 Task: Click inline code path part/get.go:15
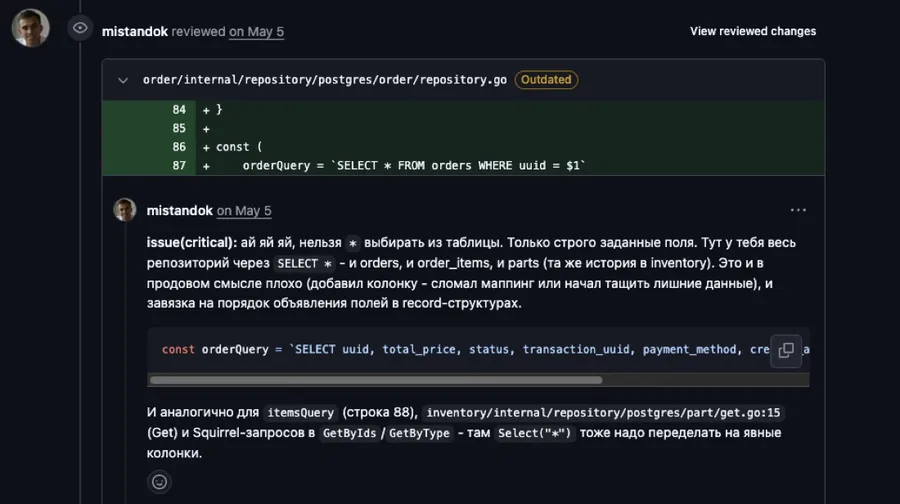[x=603, y=413]
